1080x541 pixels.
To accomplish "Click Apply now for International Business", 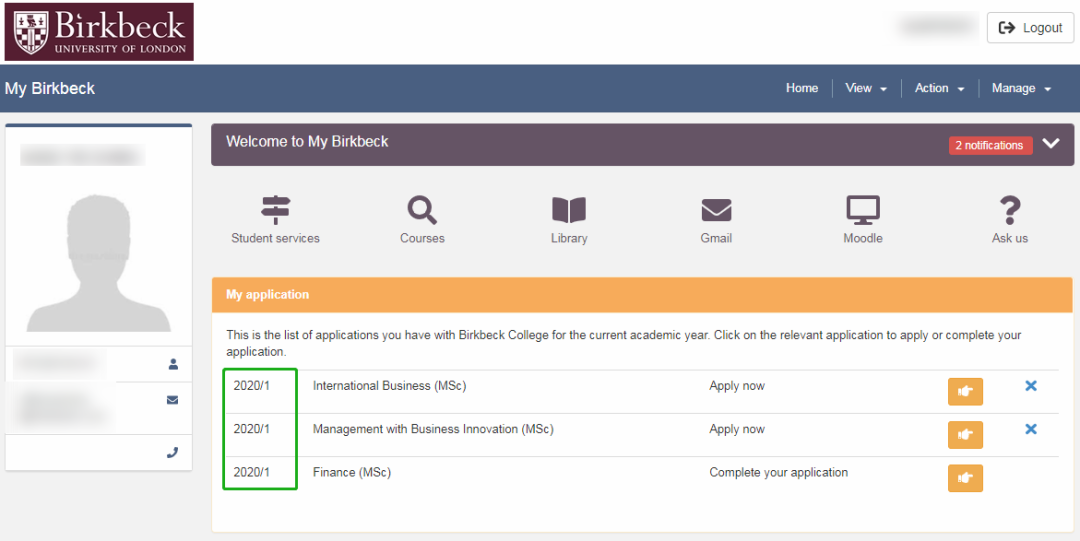I will click(x=737, y=386).
